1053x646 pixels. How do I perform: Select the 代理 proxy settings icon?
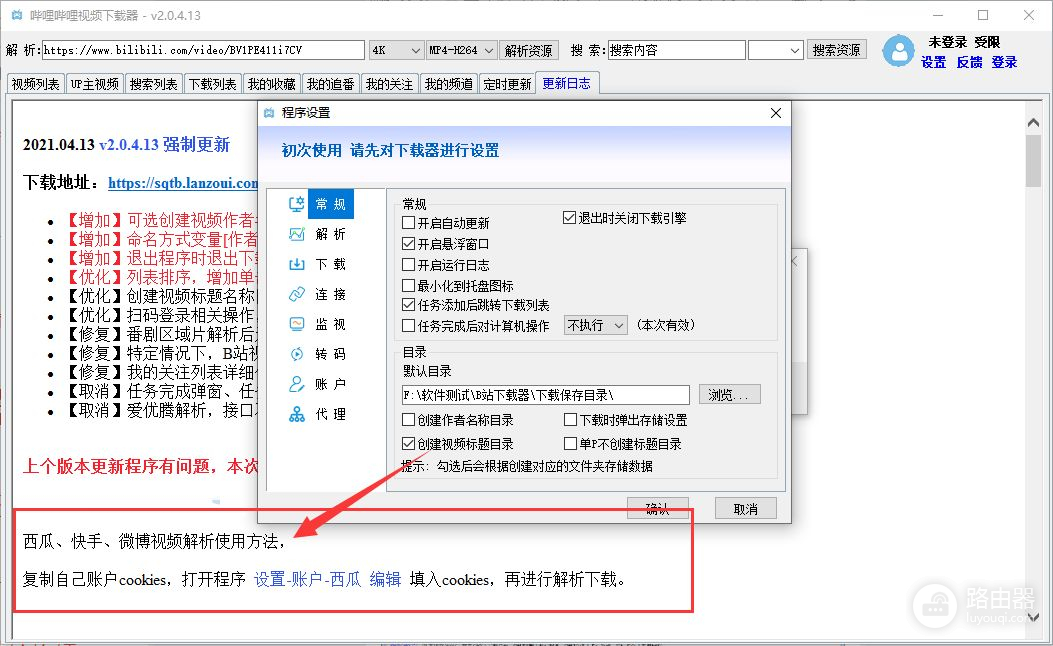(296, 414)
